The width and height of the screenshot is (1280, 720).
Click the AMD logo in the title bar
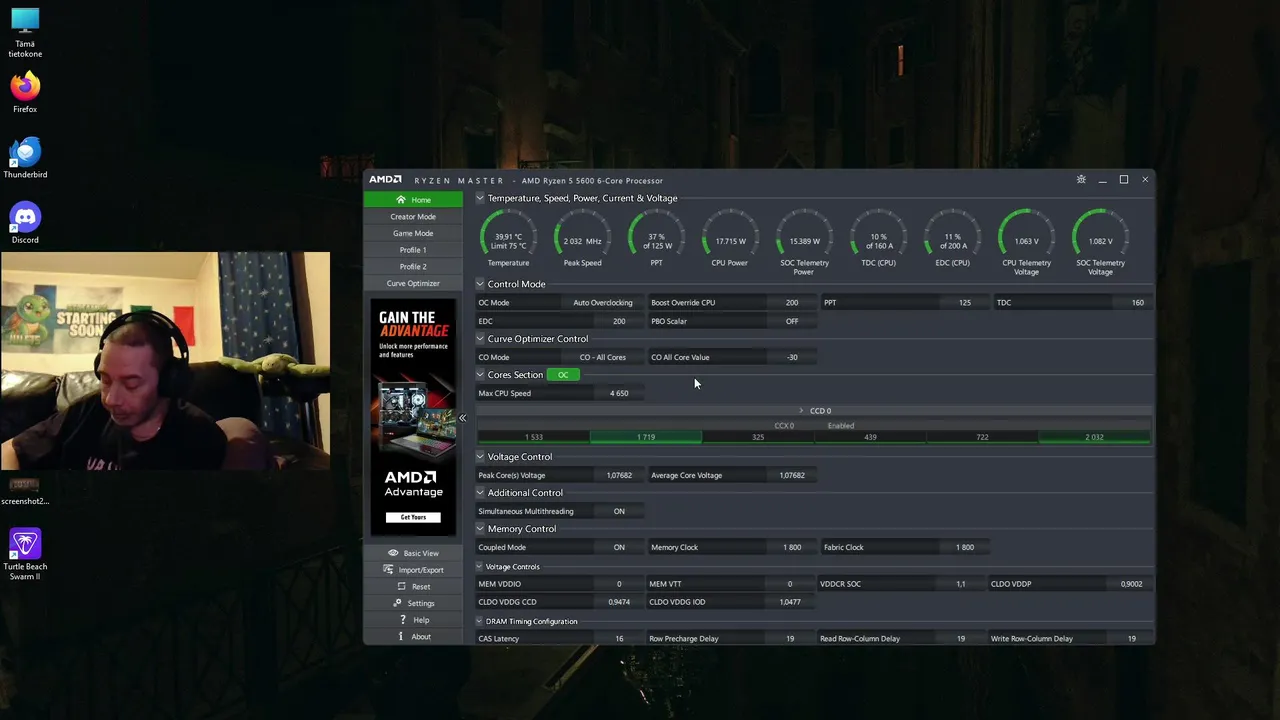click(385, 180)
